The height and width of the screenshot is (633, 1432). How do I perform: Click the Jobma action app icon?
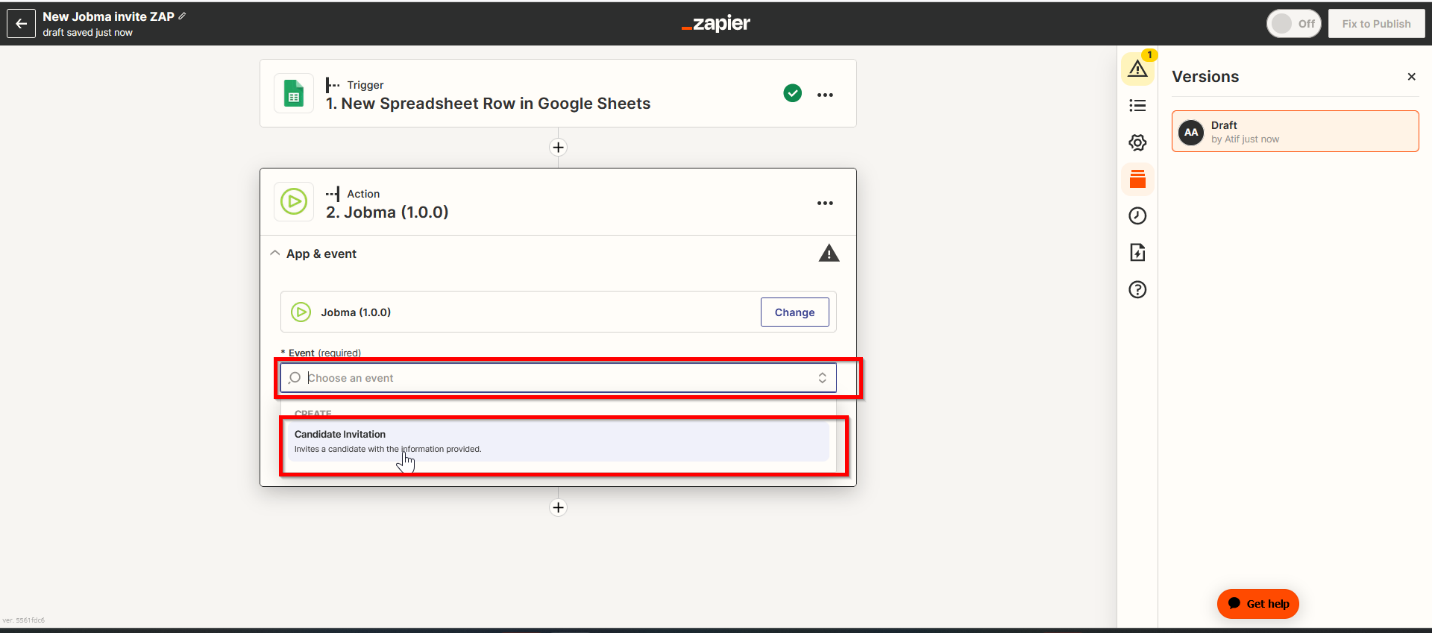click(x=294, y=202)
